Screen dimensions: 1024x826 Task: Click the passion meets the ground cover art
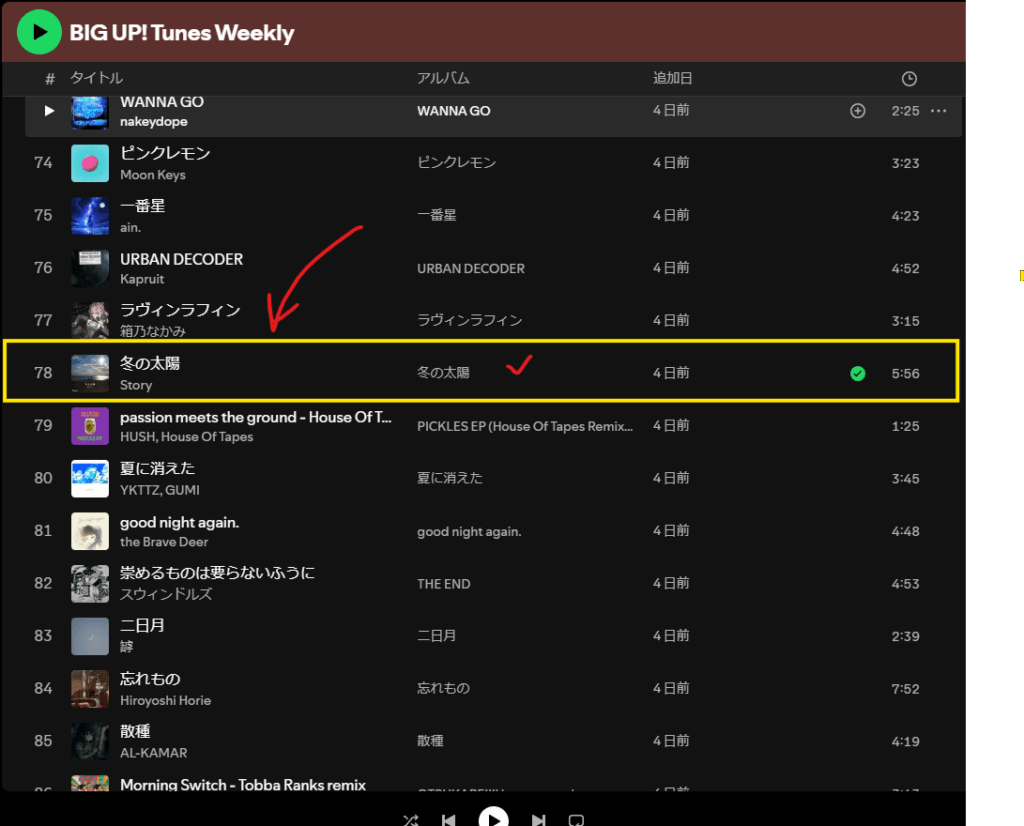pyautogui.click(x=90, y=426)
